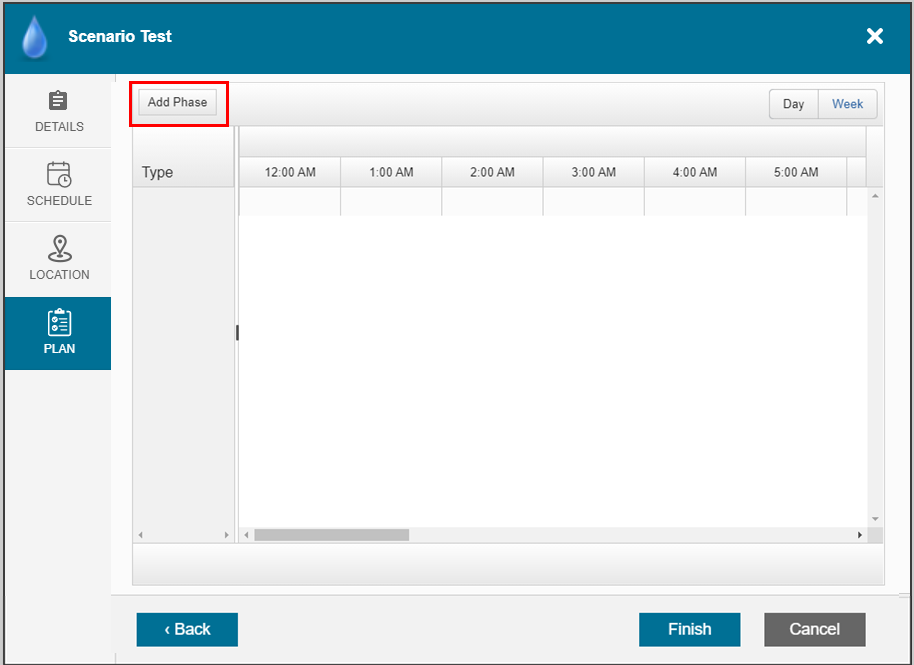Switch timeline to Day view
The height and width of the screenshot is (665, 914).
coord(793,104)
